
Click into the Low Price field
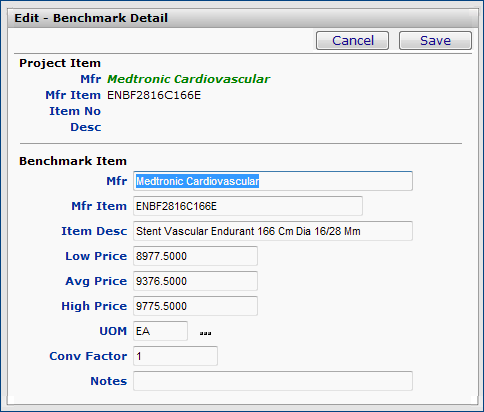pos(195,256)
